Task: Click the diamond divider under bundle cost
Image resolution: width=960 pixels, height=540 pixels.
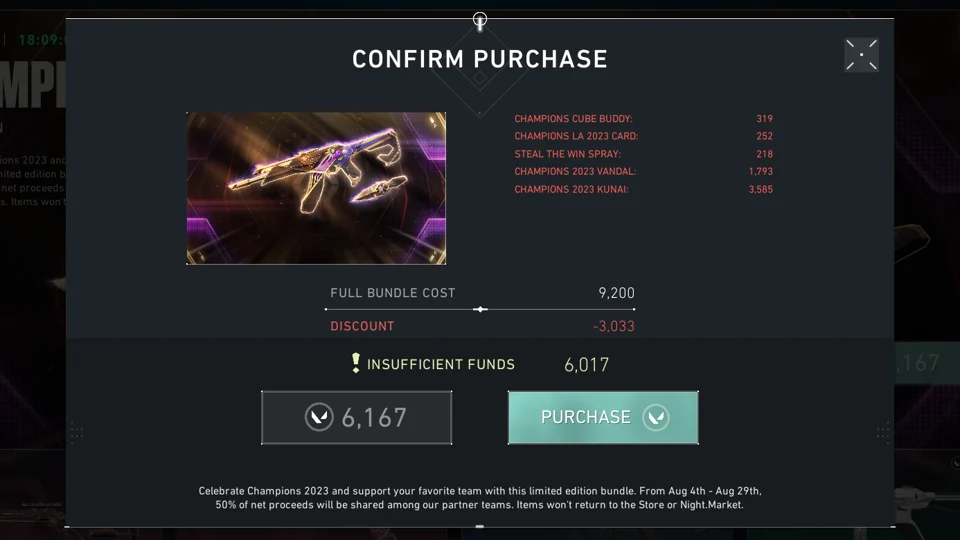Action: tap(480, 309)
